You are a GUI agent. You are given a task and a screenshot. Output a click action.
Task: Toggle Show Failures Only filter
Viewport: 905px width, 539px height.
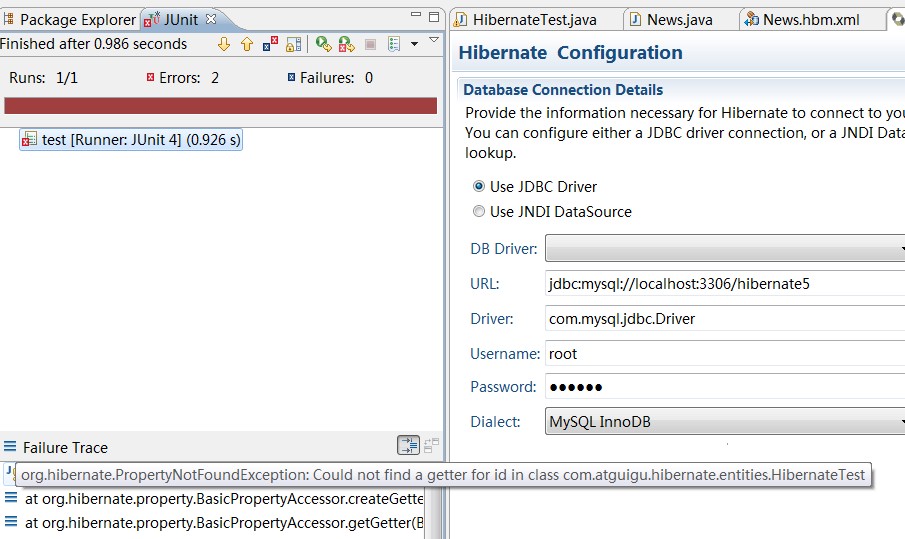point(270,44)
